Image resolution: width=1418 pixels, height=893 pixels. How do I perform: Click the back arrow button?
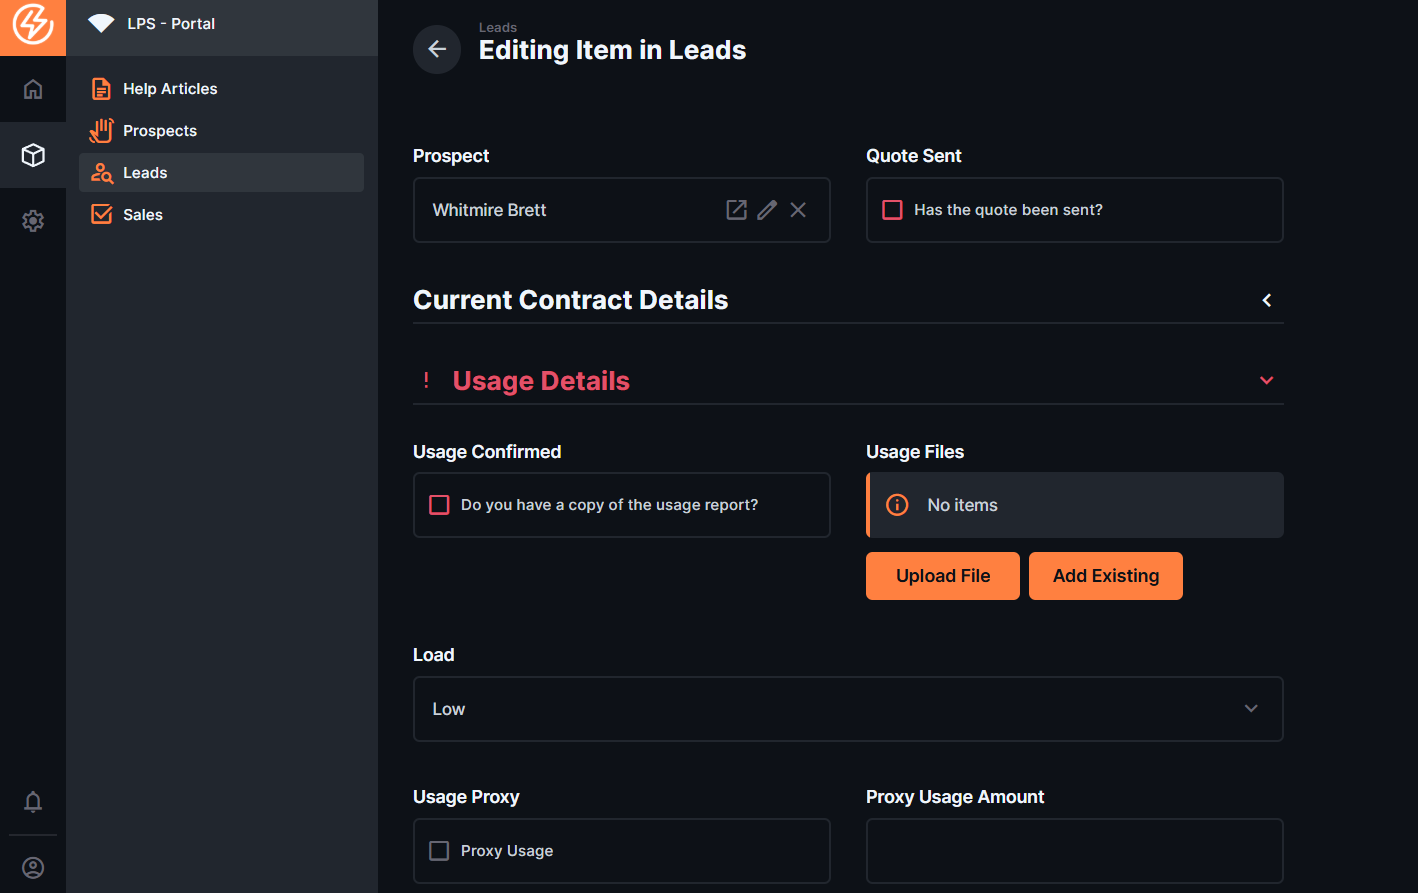pyautogui.click(x=437, y=49)
